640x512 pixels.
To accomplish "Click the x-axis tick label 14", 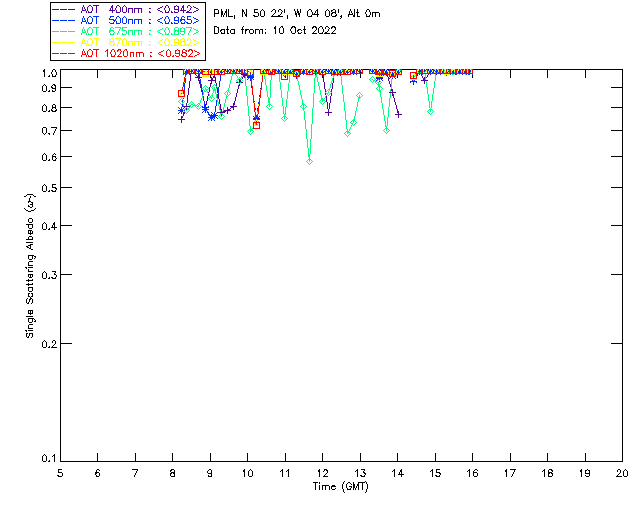I will coord(398,473).
